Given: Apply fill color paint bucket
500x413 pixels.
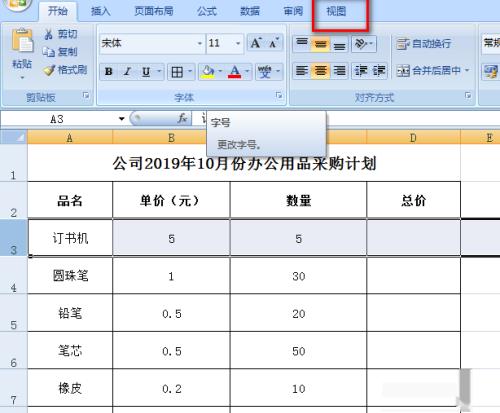Looking at the screenshot, I should tap(207, 72).
